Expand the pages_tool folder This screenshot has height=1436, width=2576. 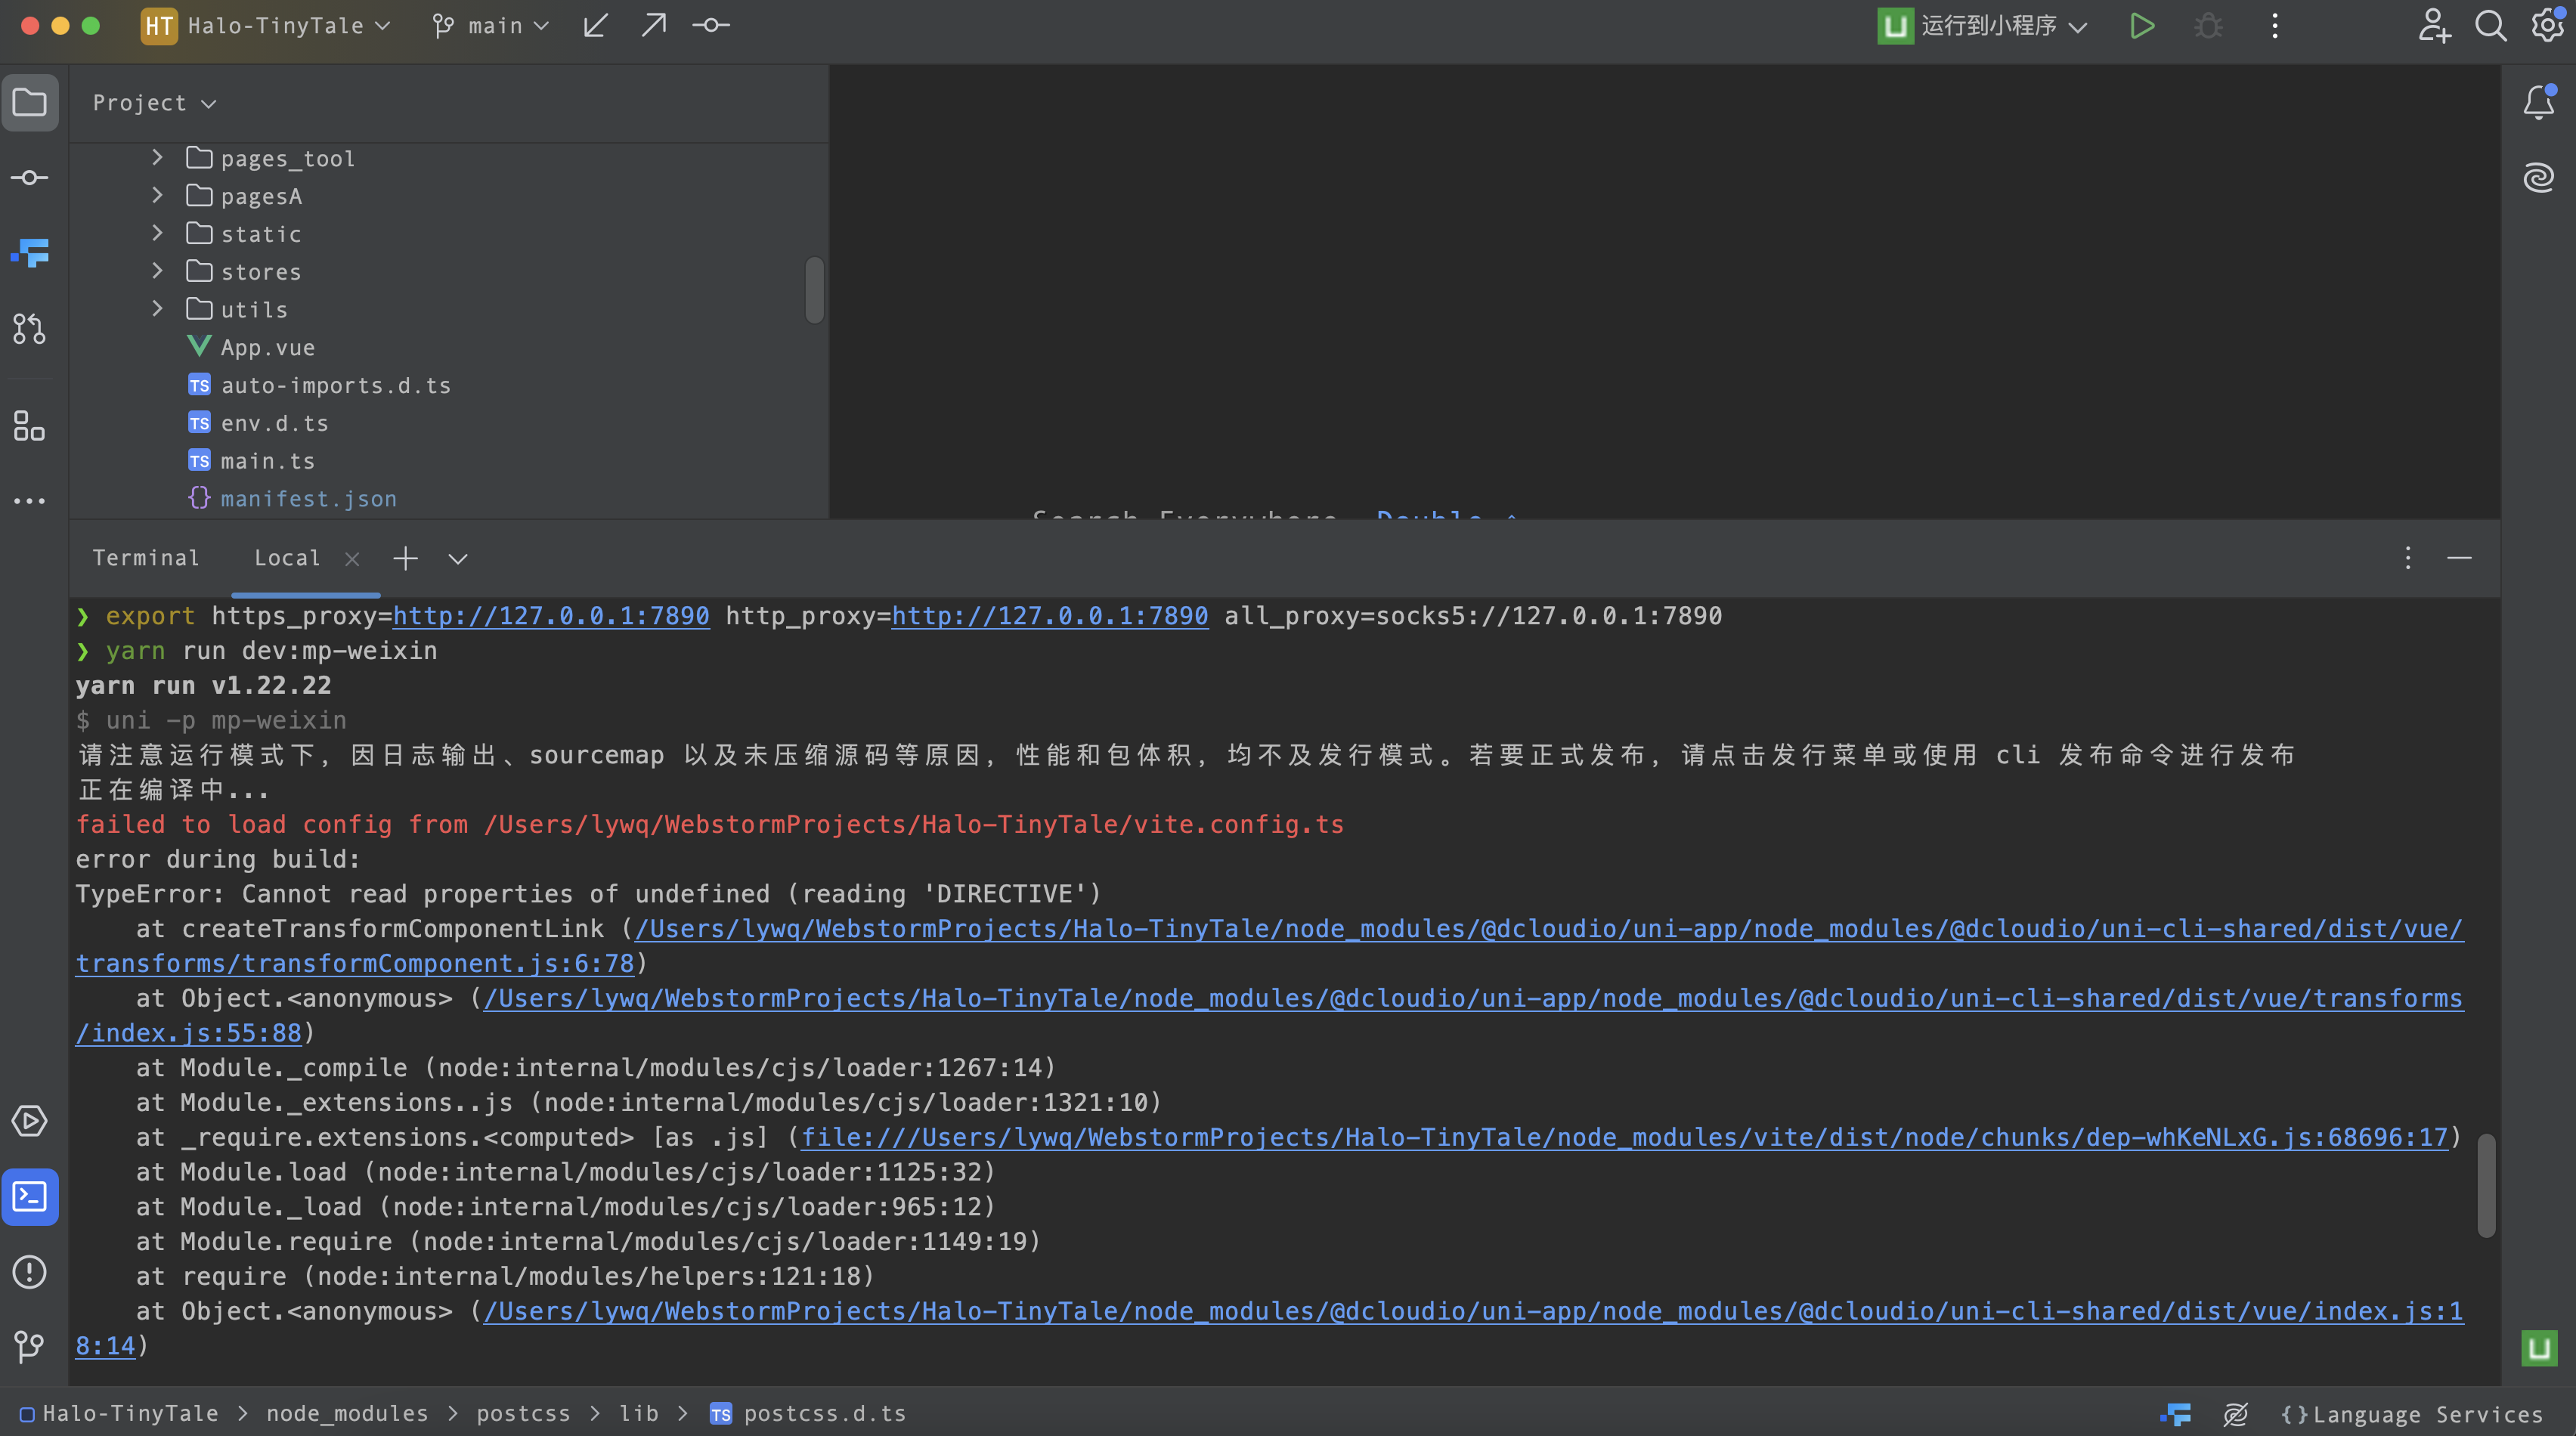tap(157, 158)
